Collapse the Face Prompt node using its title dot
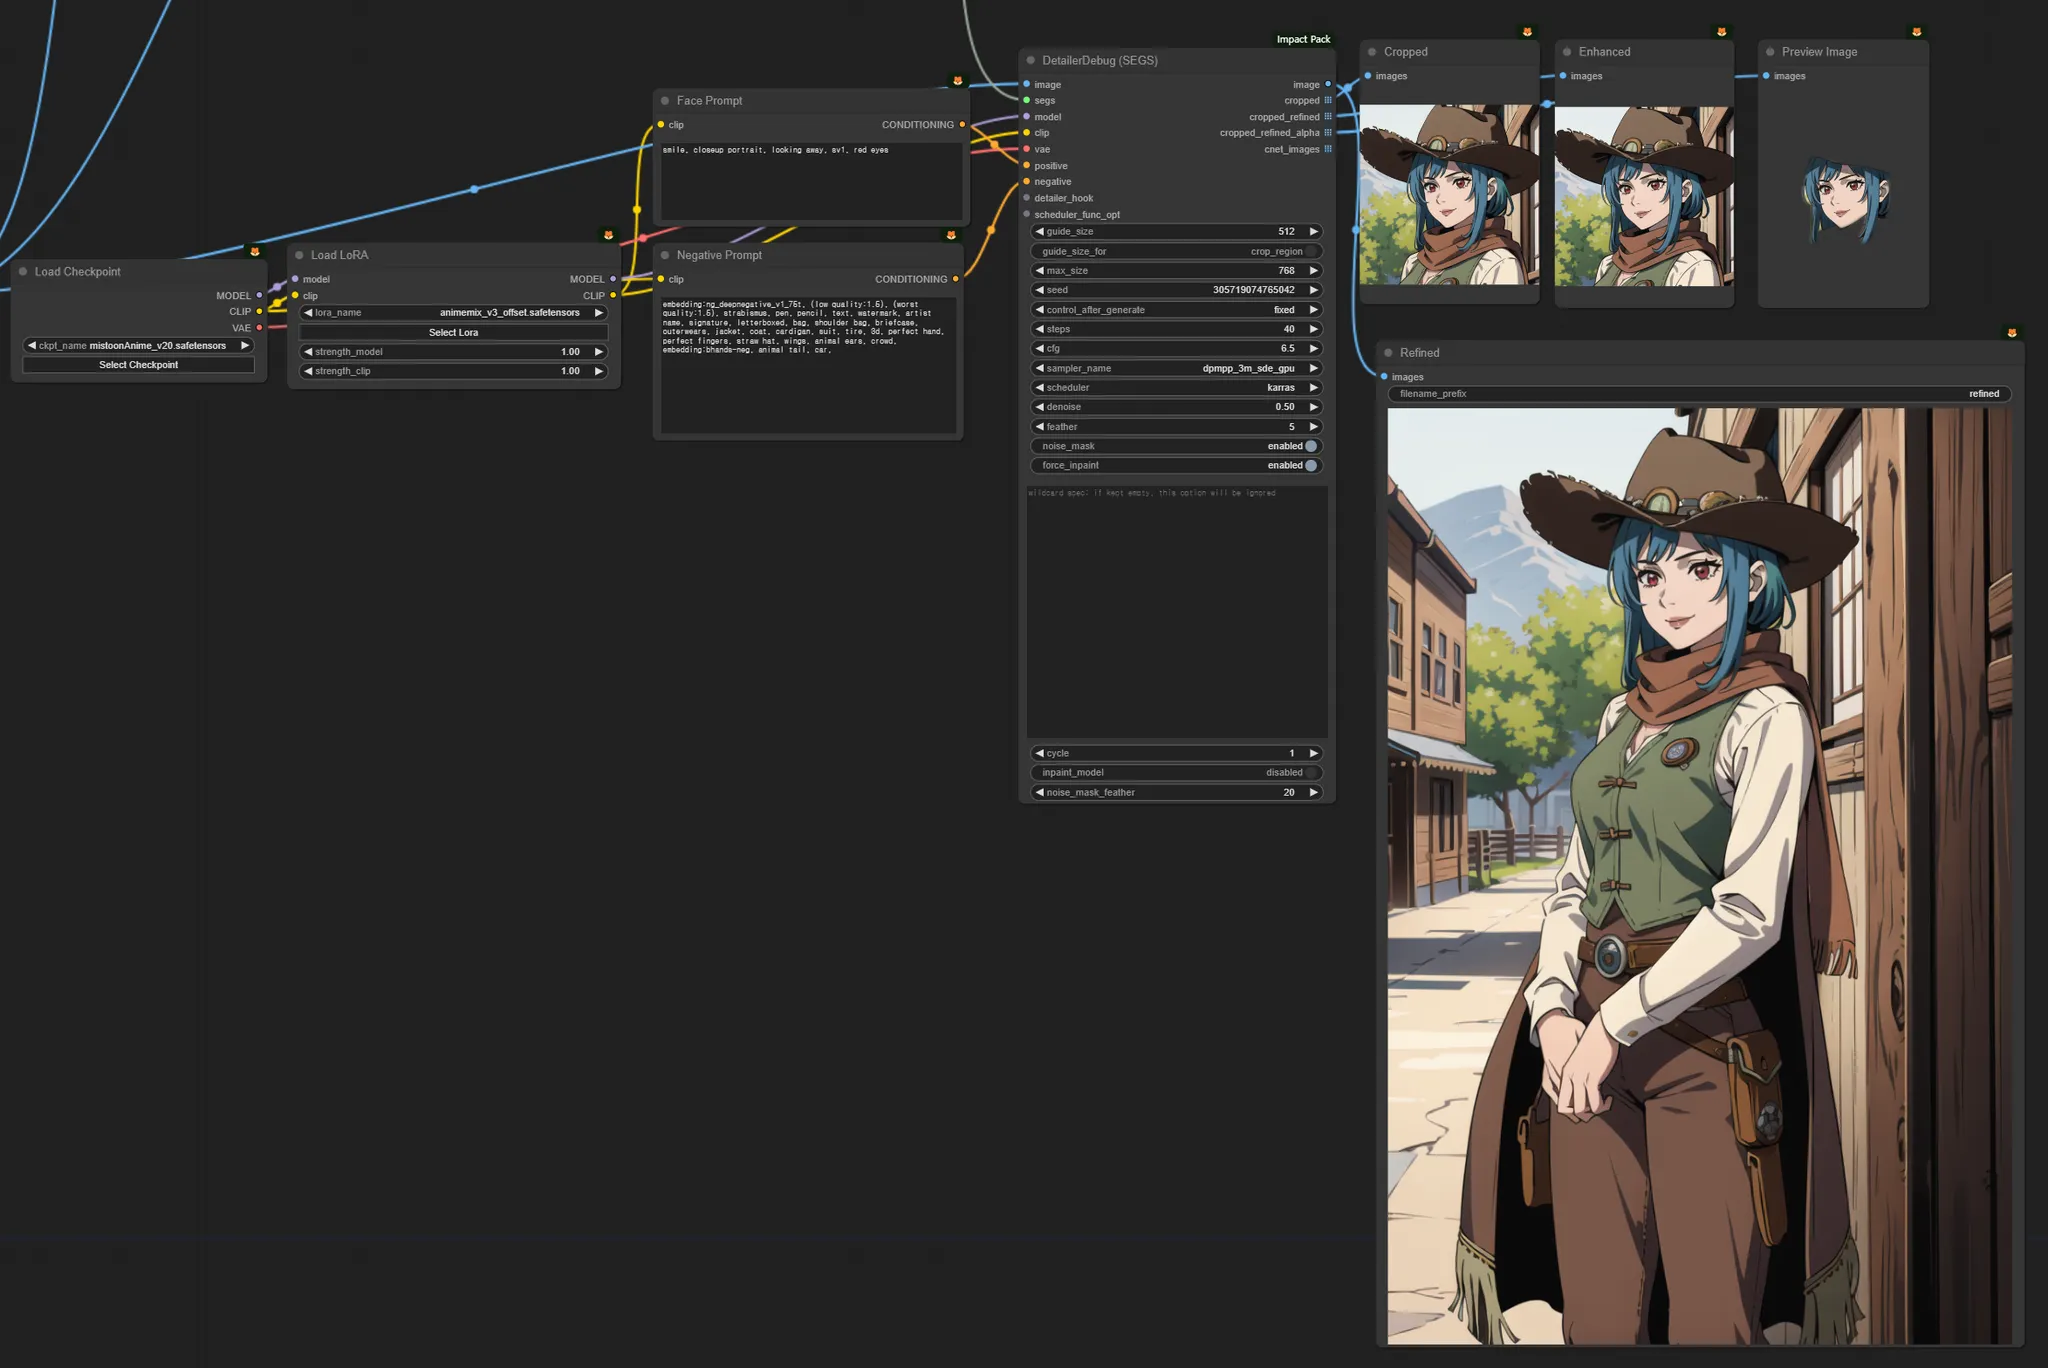Screen dimensions: 2048x1368 (x=665, y=101)
